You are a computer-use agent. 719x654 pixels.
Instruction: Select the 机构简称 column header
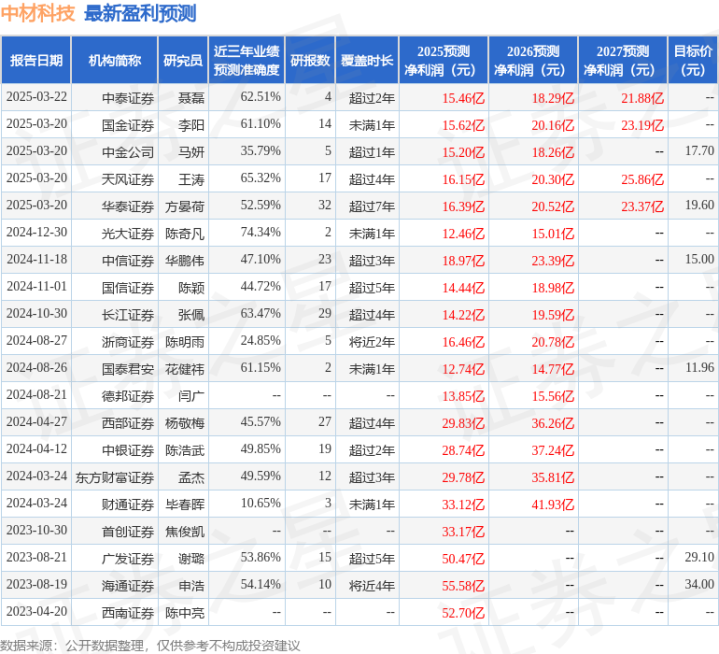[x=115, y=60]
